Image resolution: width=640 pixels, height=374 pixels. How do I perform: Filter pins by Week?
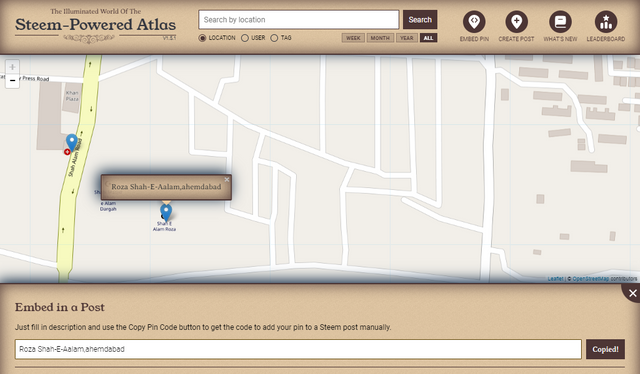[x=353, y=38]
